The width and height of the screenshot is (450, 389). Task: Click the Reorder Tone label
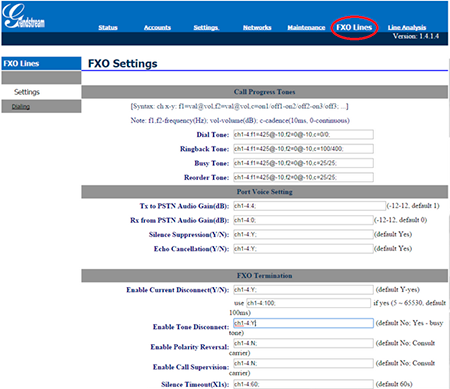tap(207, 178)
